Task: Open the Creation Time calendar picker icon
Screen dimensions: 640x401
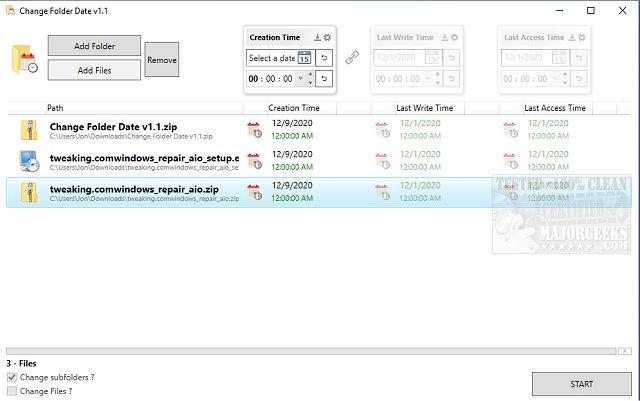Action: coord(304,58)
